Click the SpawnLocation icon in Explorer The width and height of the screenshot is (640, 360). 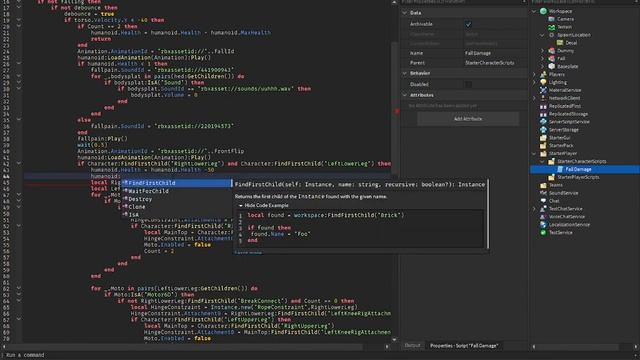click(551, 35)
